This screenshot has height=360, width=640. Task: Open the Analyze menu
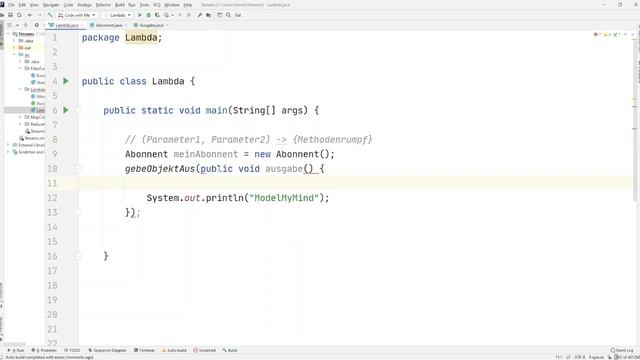coord(84,5)
